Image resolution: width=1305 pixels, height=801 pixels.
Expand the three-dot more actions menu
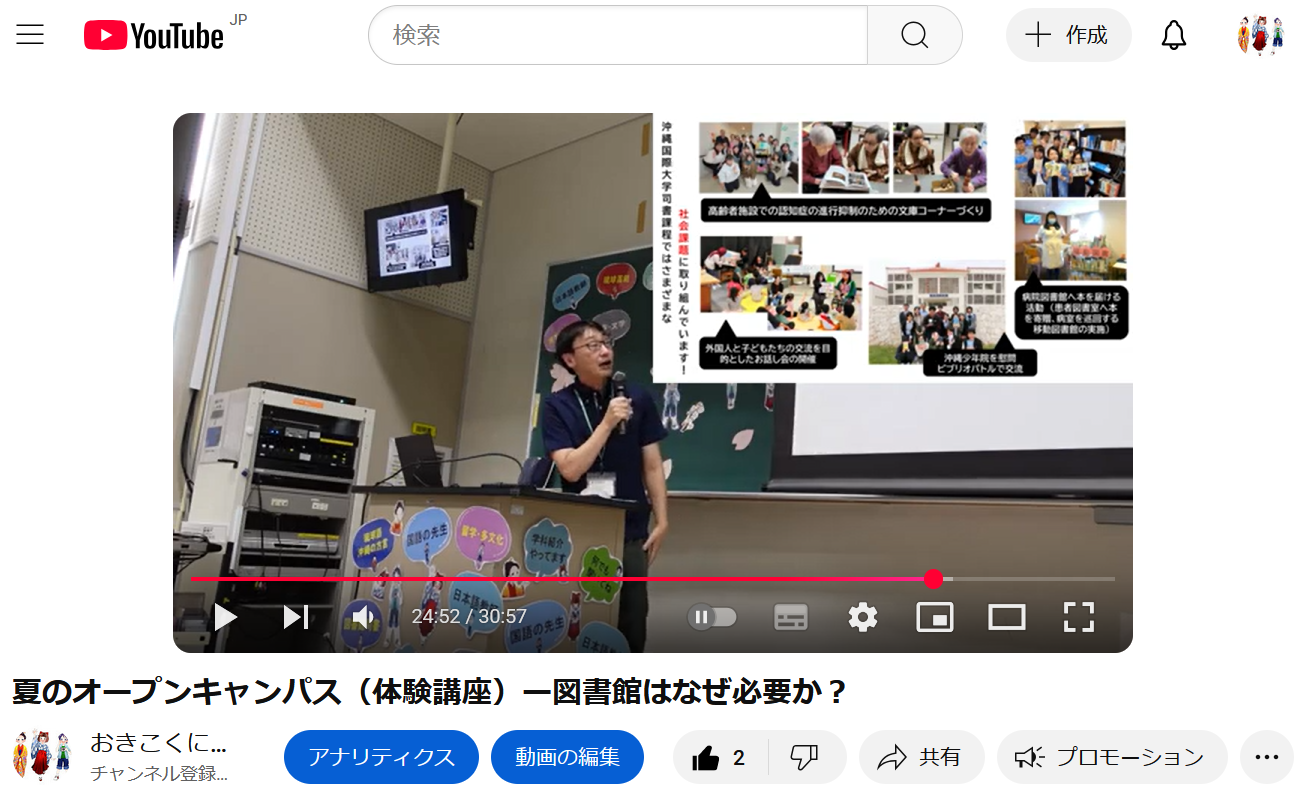[1266, 758]
